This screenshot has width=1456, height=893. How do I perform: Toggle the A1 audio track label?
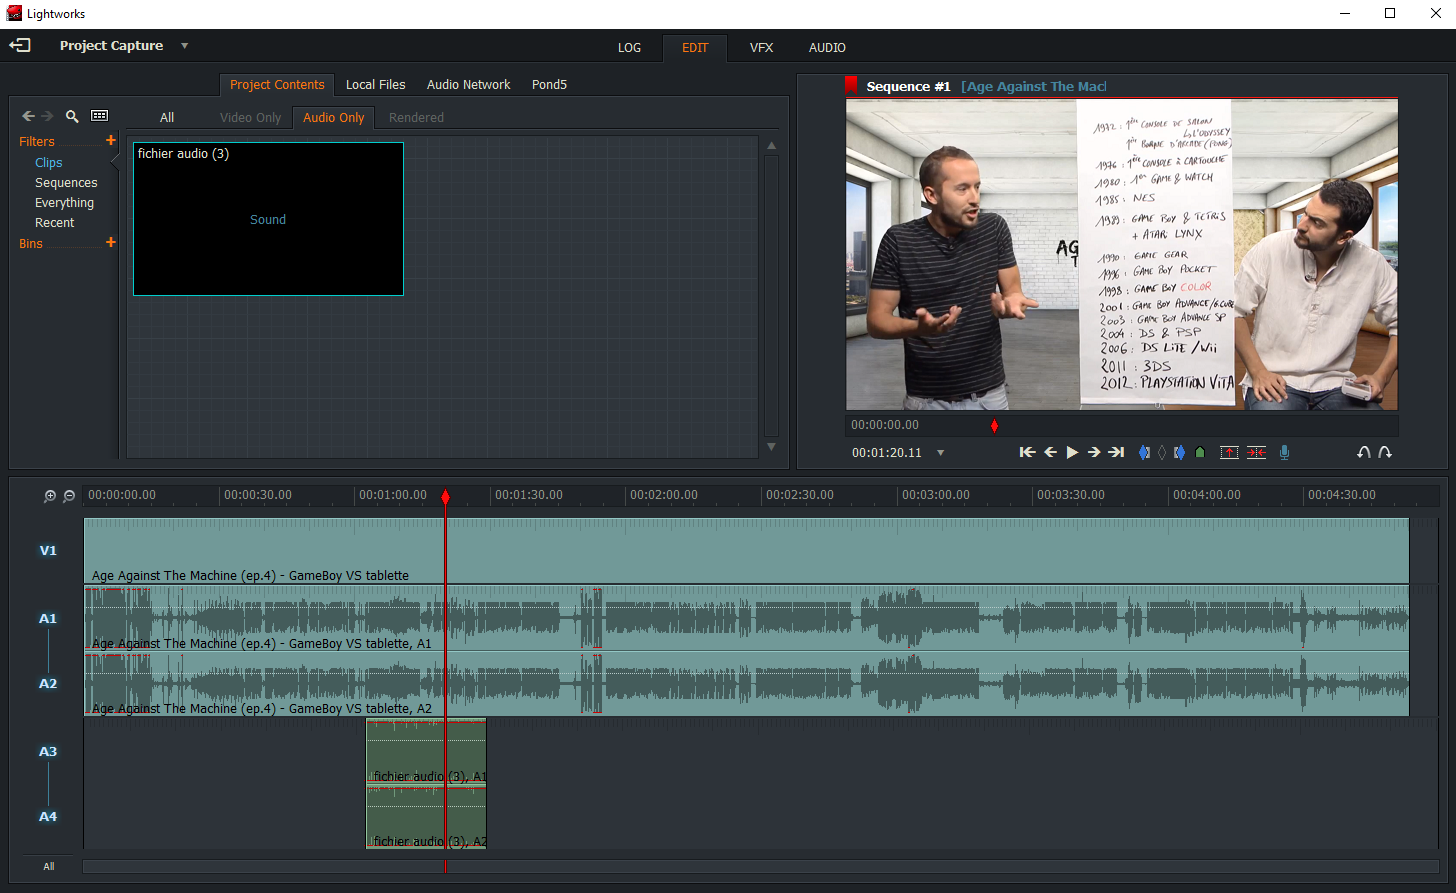pos(48,619)
